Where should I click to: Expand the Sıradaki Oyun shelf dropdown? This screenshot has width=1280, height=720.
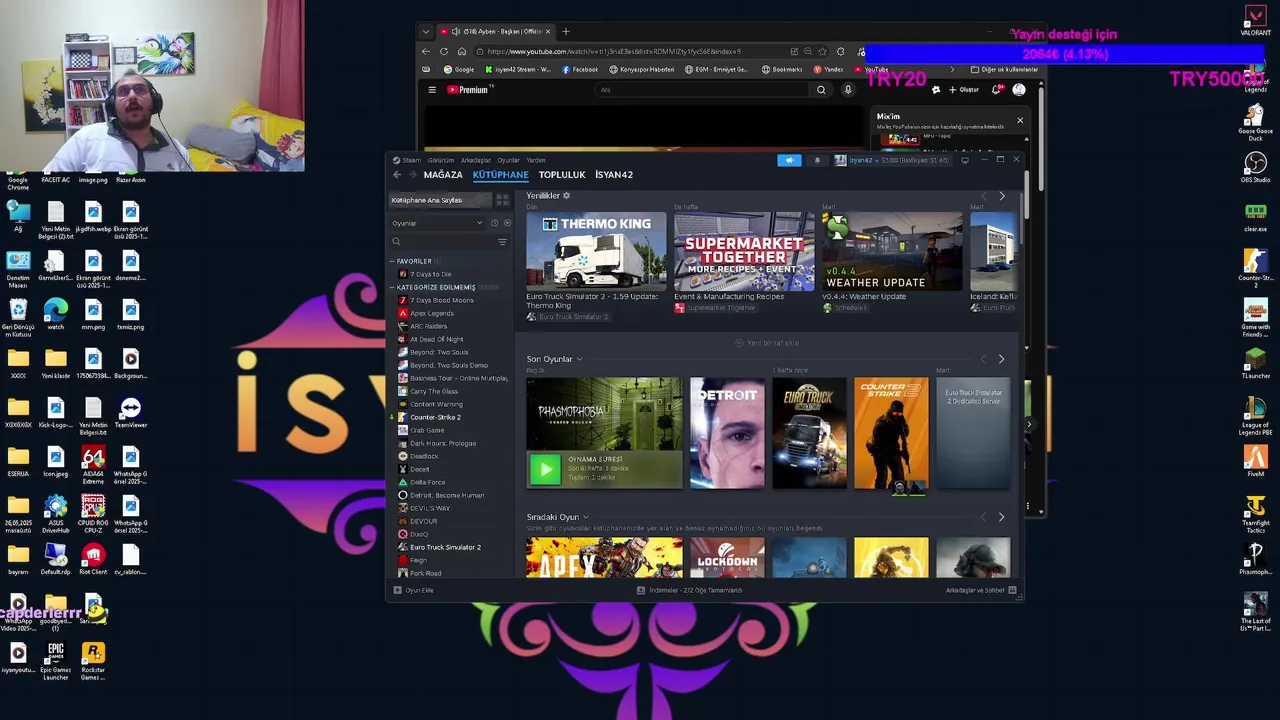(x=586, y=517)
